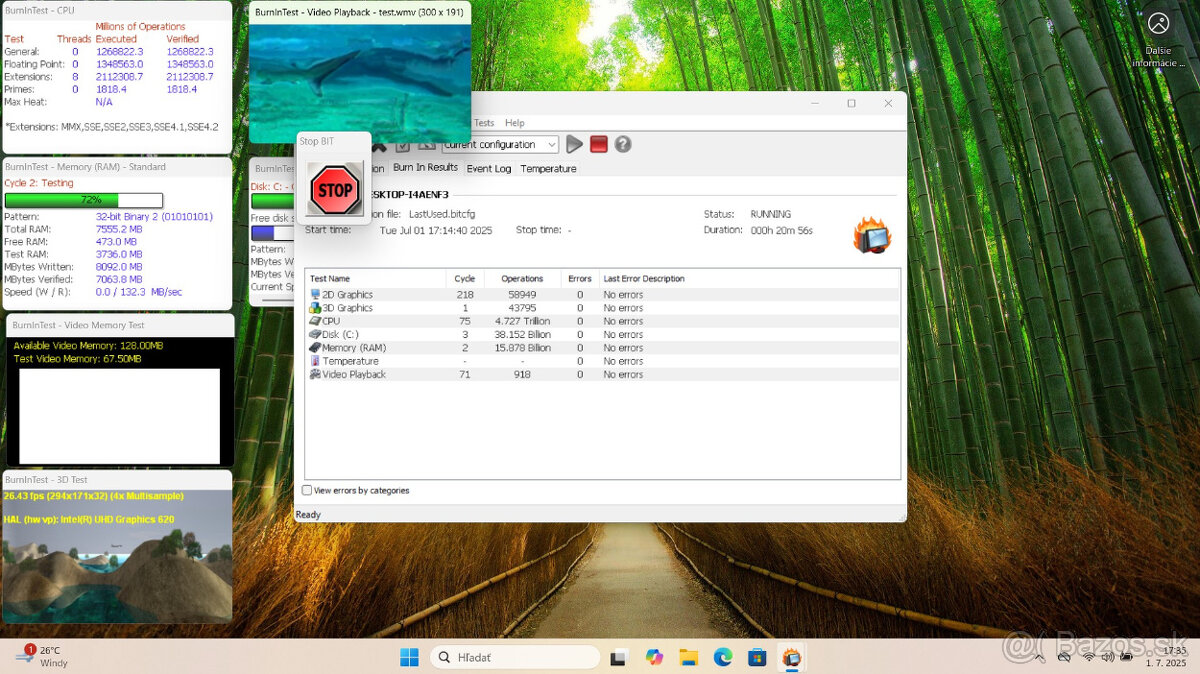Viewport: 1200px width, 674px height.
Task: Click the green start test arrow
Action: (574, 144)
